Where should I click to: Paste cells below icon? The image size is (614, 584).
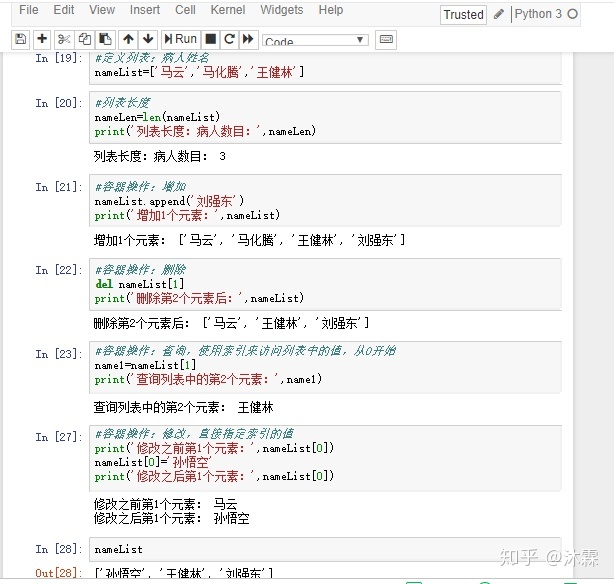pos(105,39)
